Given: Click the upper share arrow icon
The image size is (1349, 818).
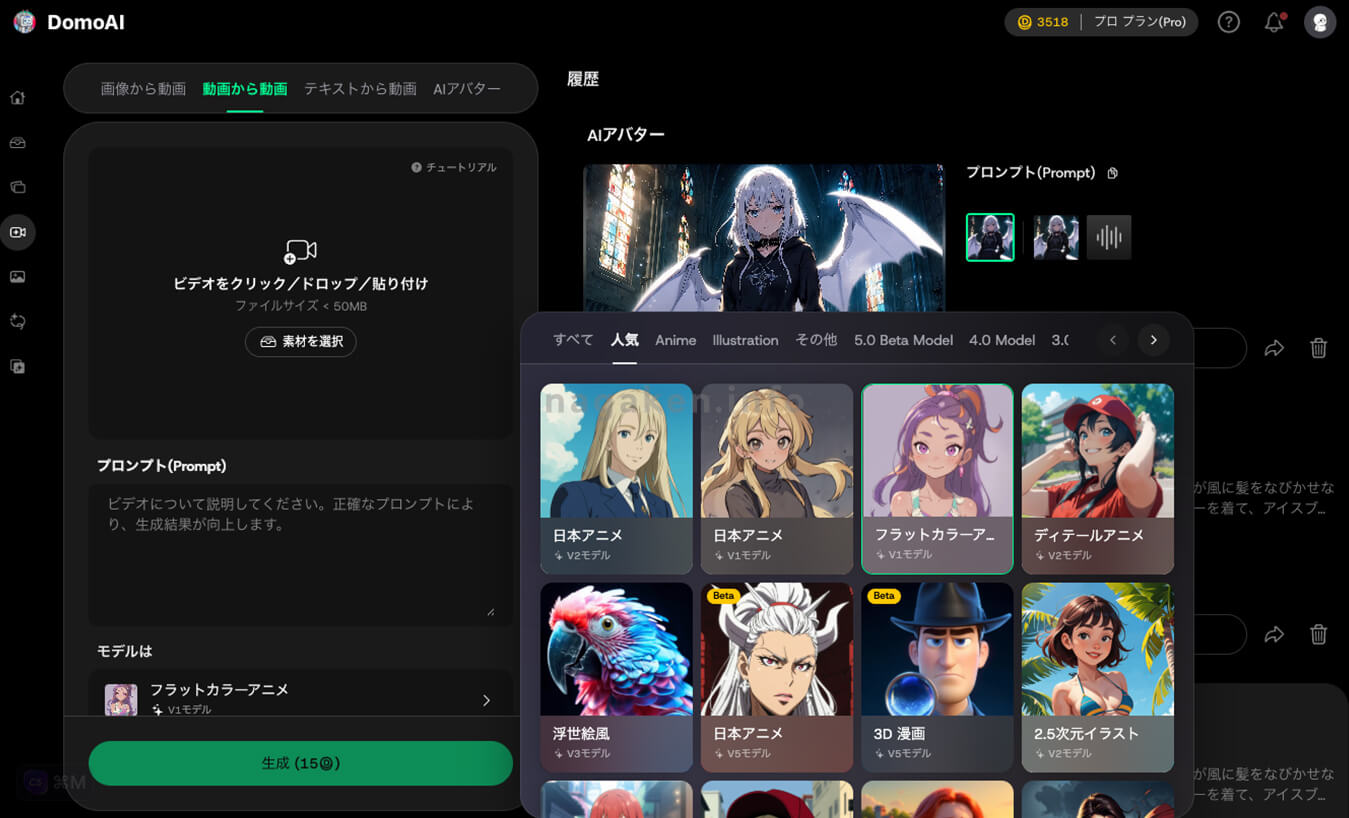Looking at the screenshot, I should [x=1274, y=348].
